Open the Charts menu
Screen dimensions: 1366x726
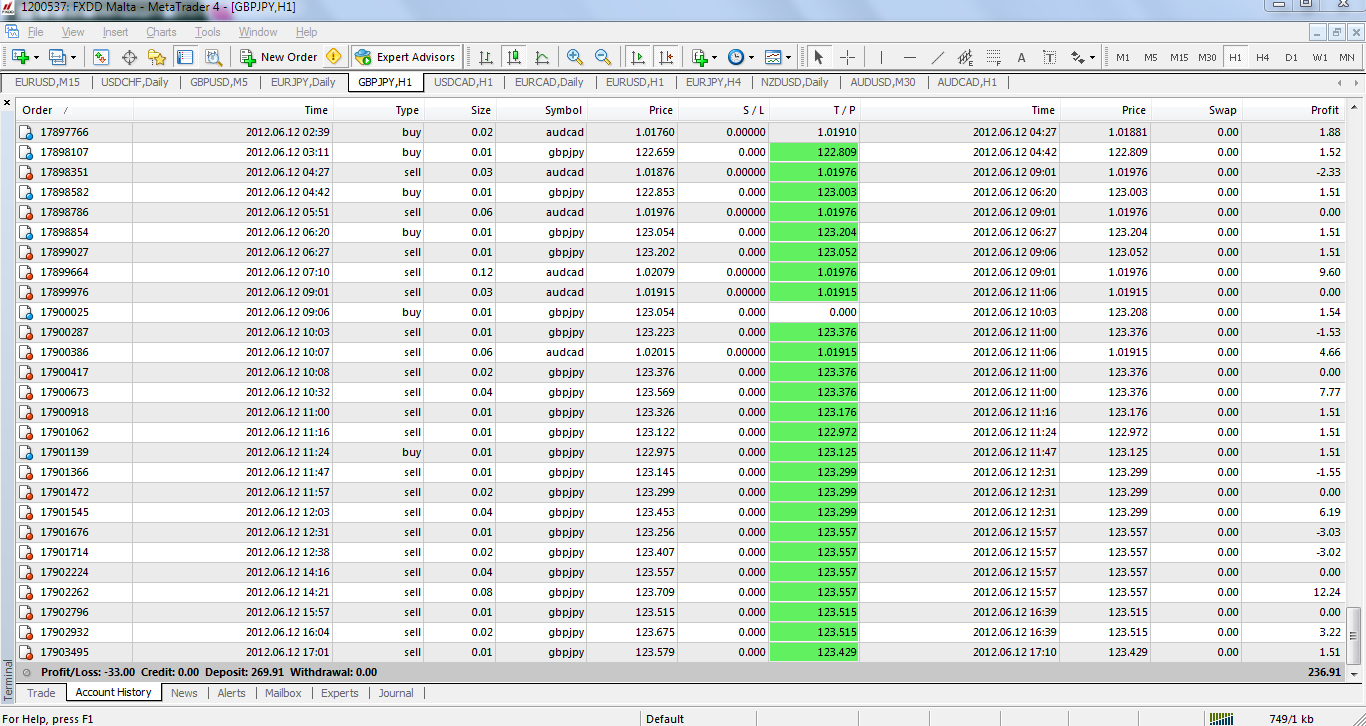tap(161, 32)
